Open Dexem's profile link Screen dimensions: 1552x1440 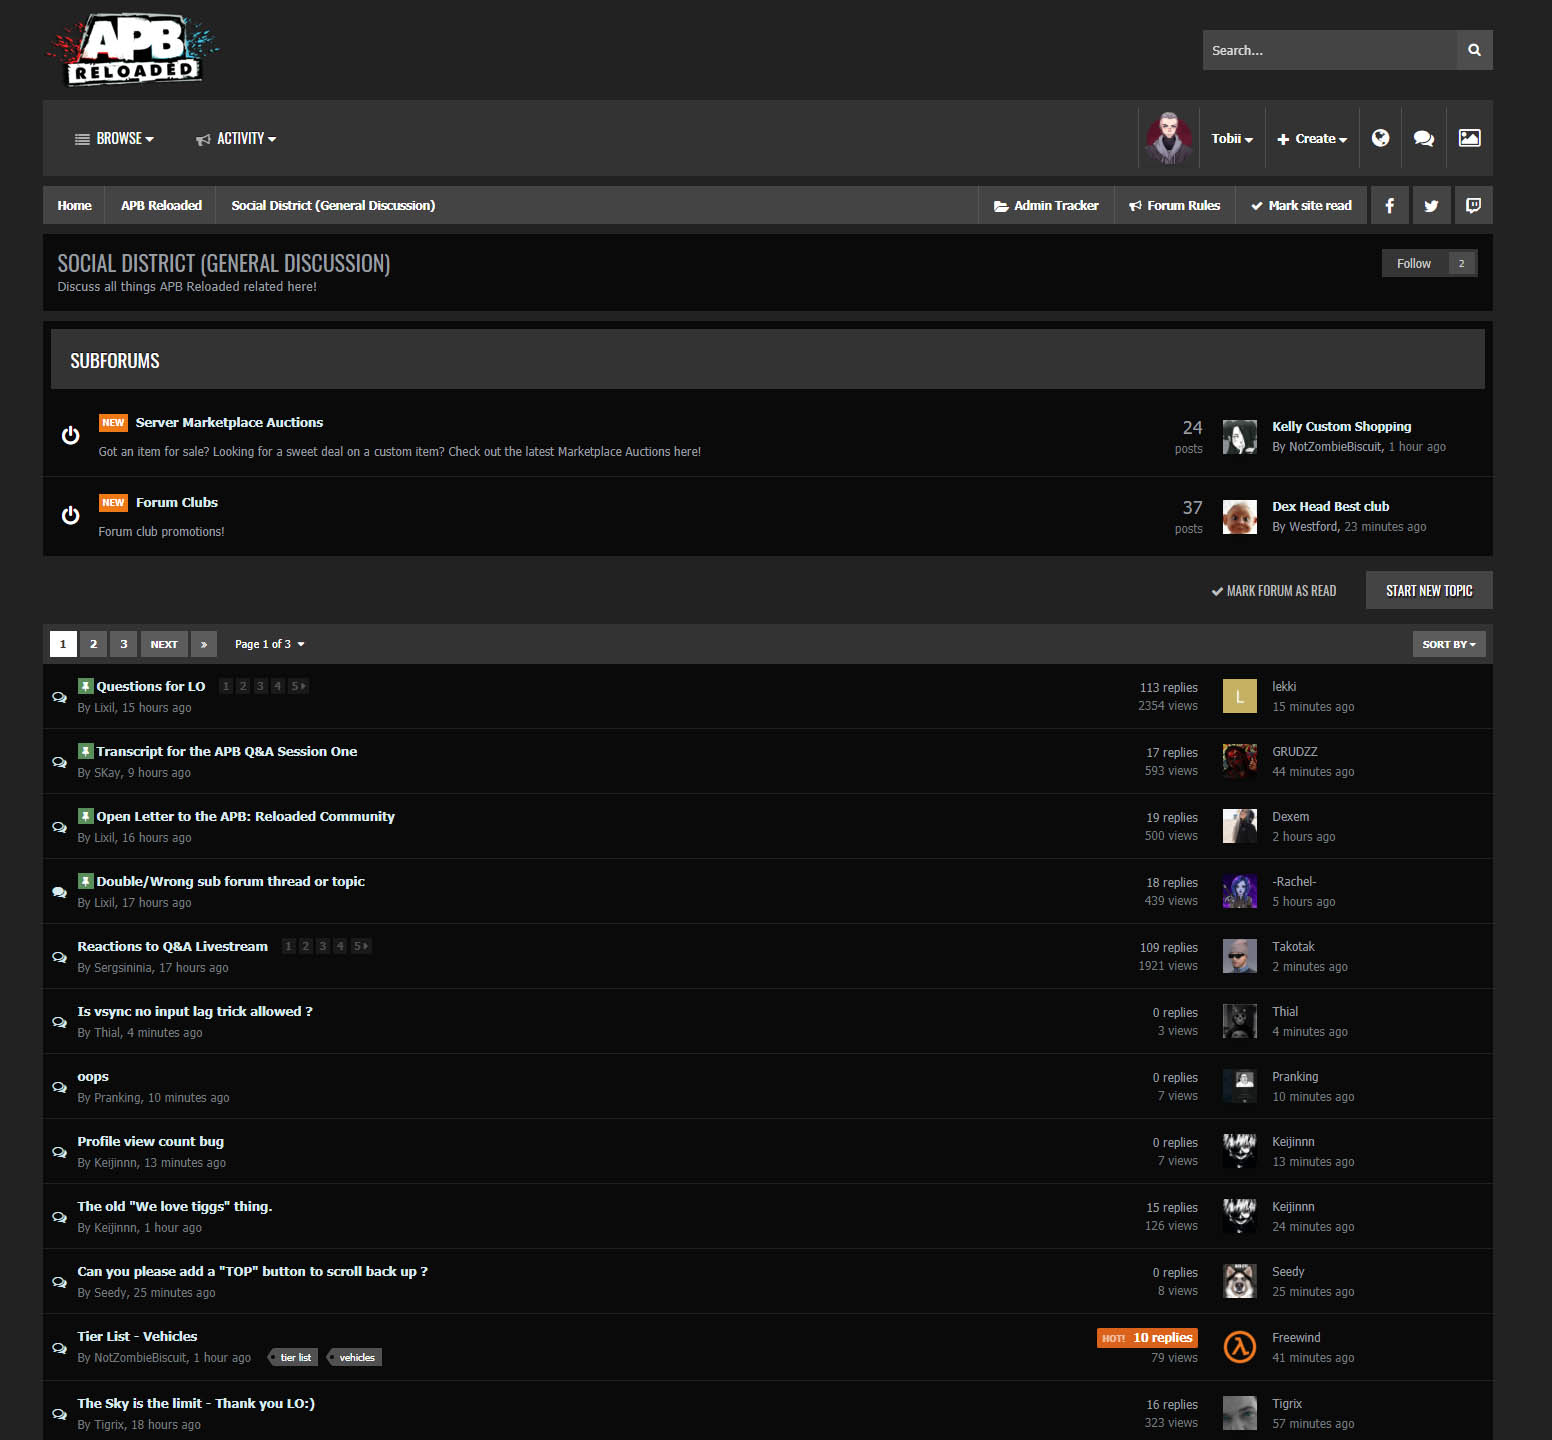(1291, 816)
